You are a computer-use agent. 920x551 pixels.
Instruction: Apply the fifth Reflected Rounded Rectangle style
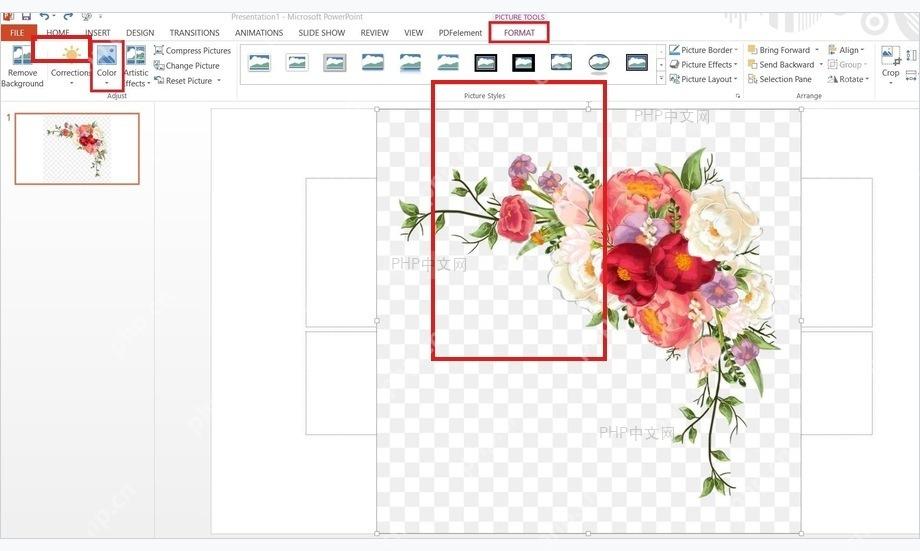click(x=410, y=62)
